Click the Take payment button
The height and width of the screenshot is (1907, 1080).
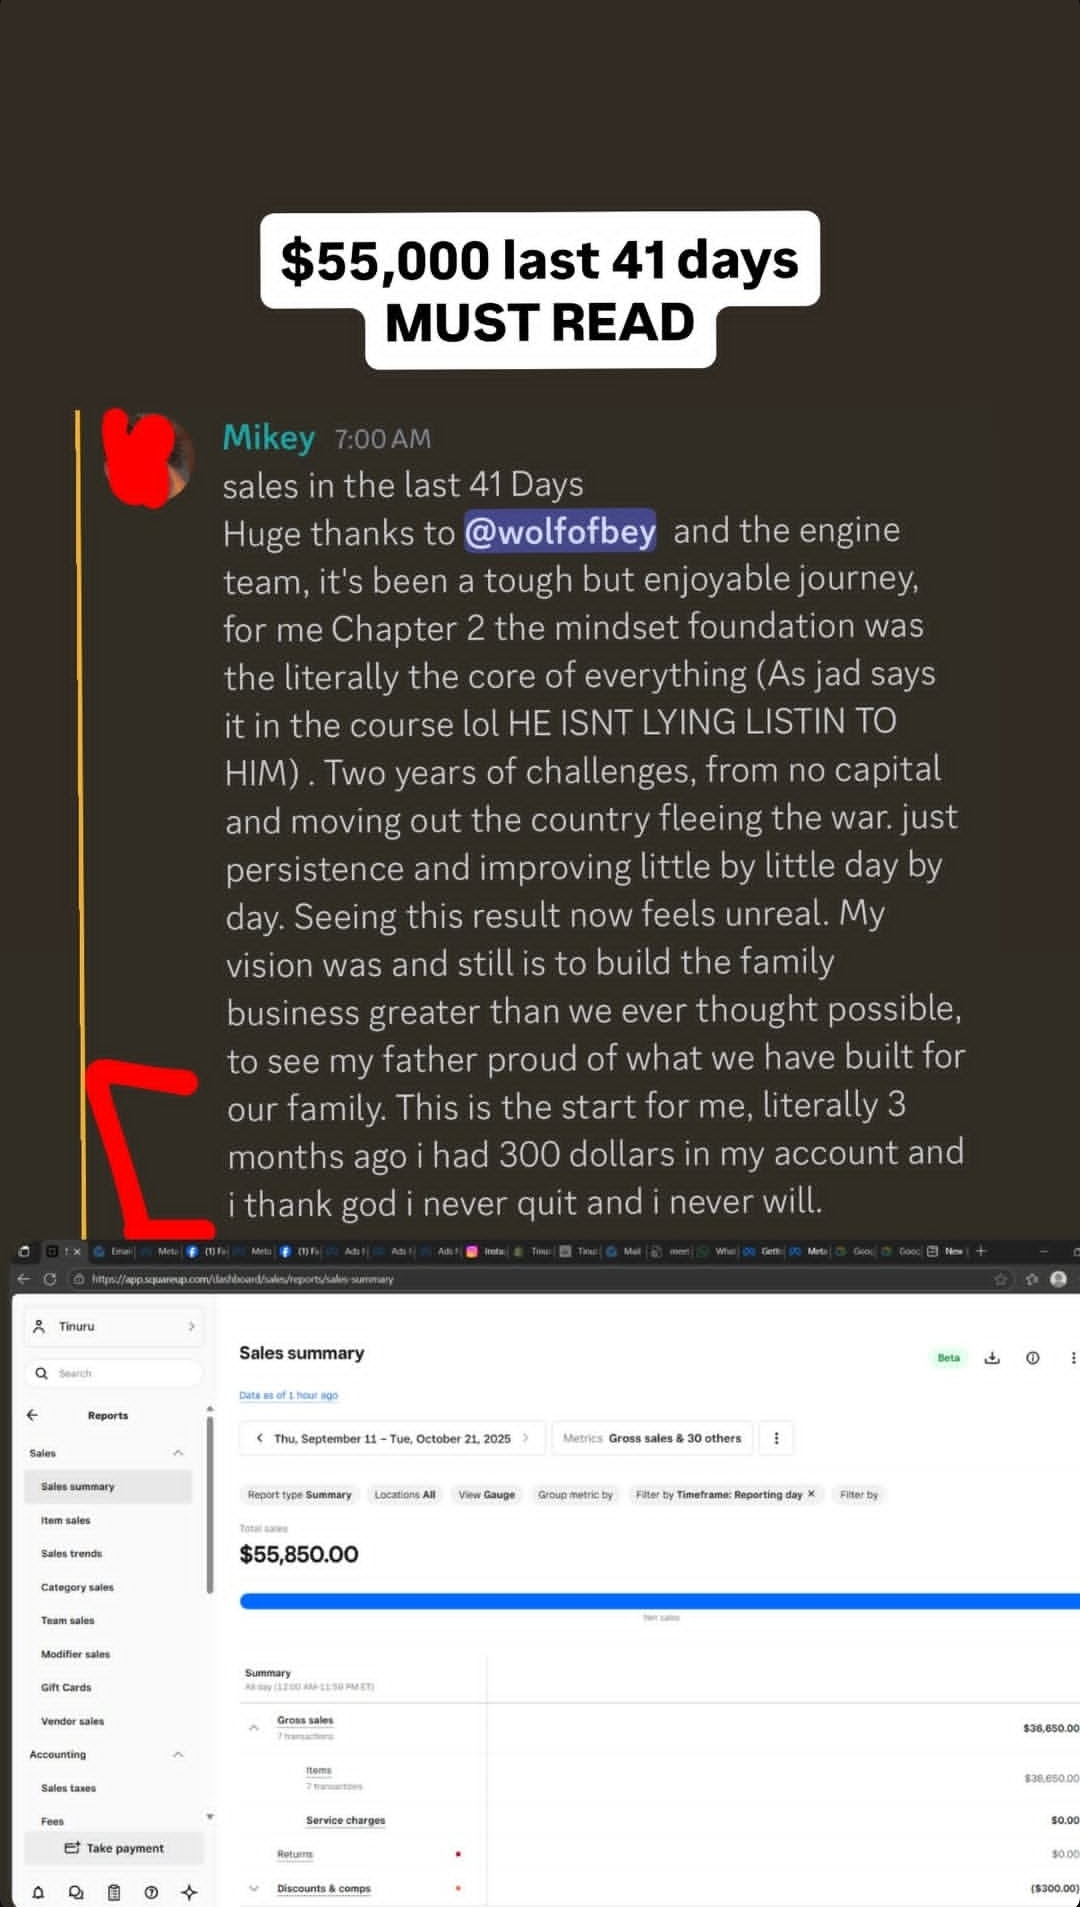point(114,1848)
